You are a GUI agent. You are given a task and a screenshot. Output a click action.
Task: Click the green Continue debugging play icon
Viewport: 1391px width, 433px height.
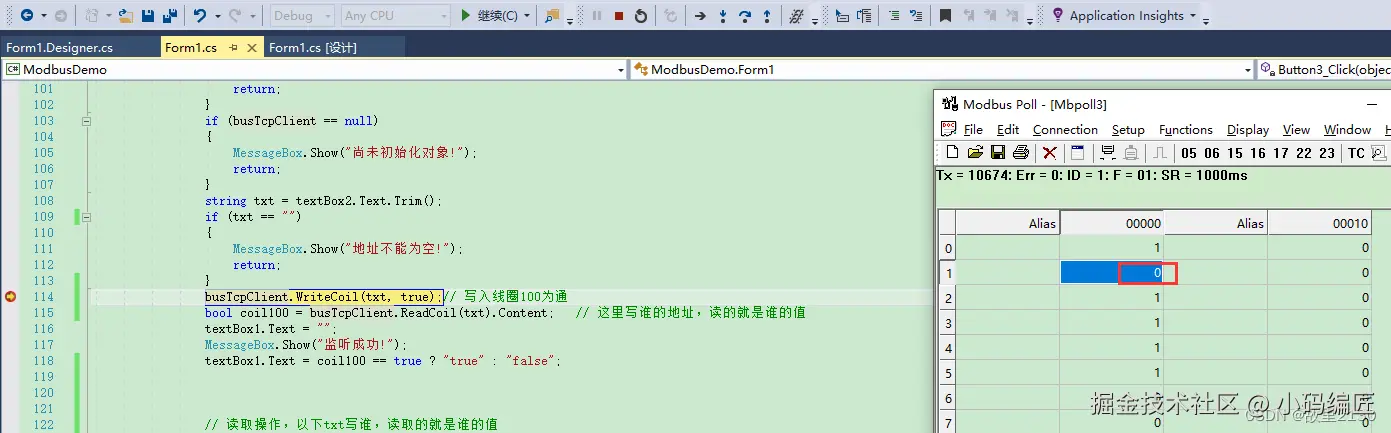466,16
